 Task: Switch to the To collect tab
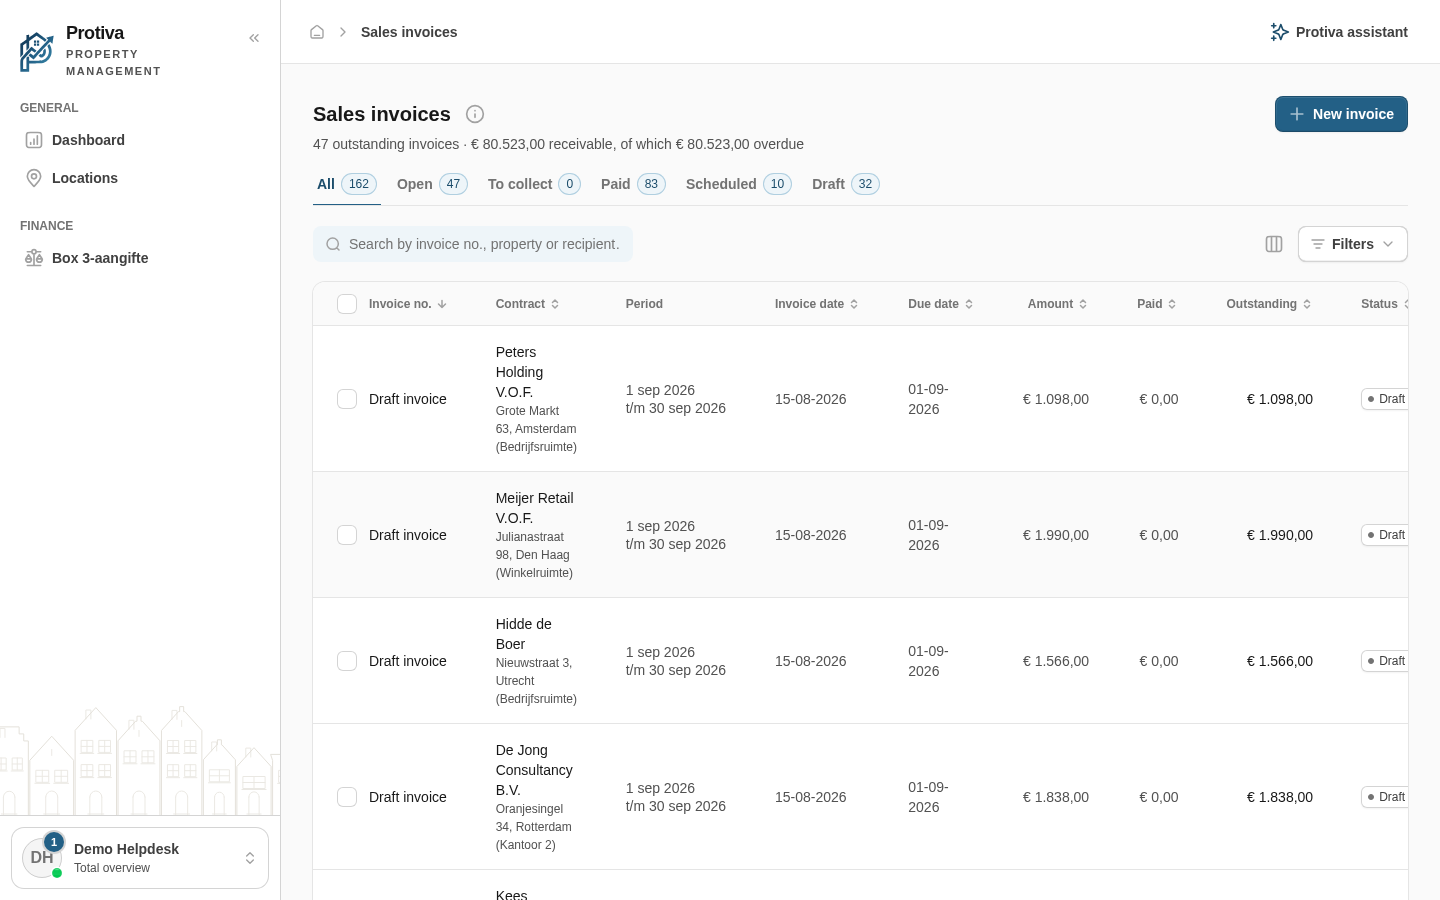click(534, 184)
